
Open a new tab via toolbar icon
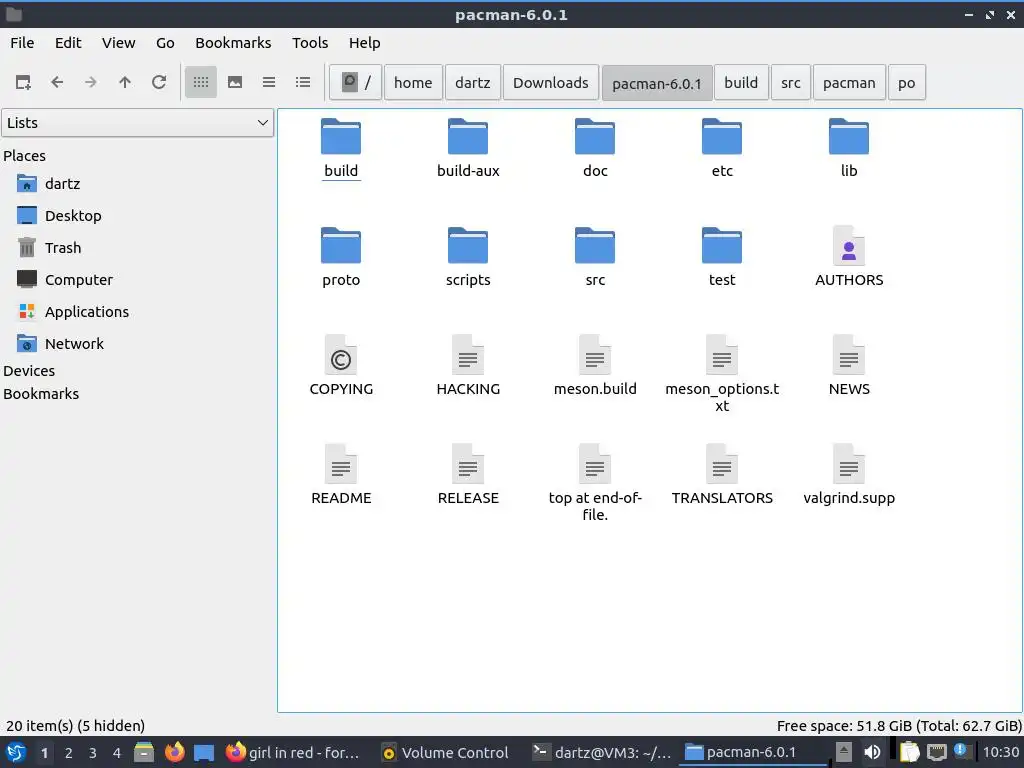click(x=23, y=82)
